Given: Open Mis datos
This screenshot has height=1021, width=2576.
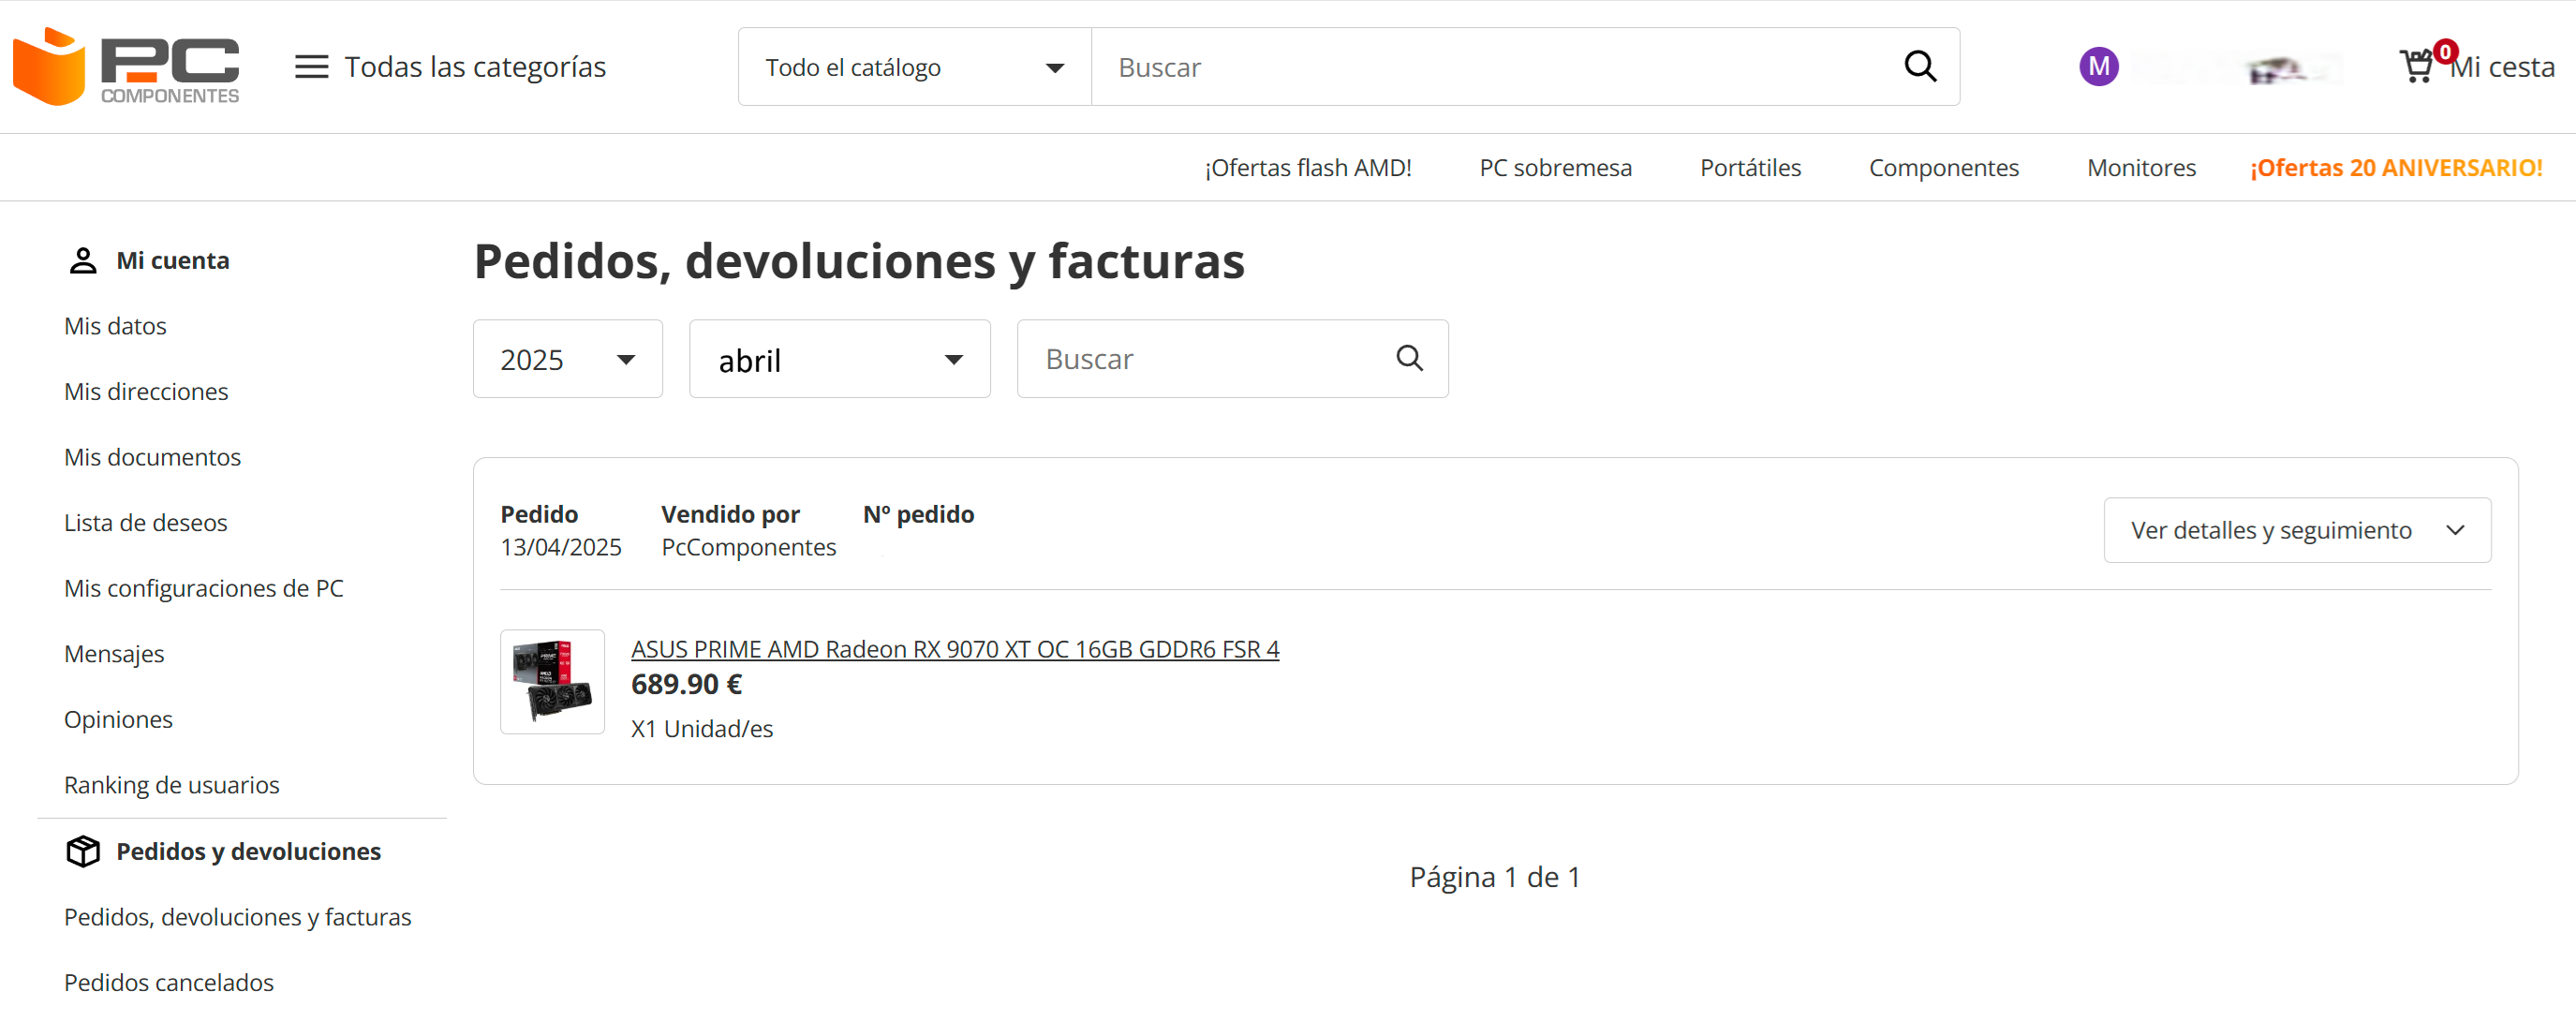Looking at the screenshot, I should pyautogui.click(x=115, y=326).
